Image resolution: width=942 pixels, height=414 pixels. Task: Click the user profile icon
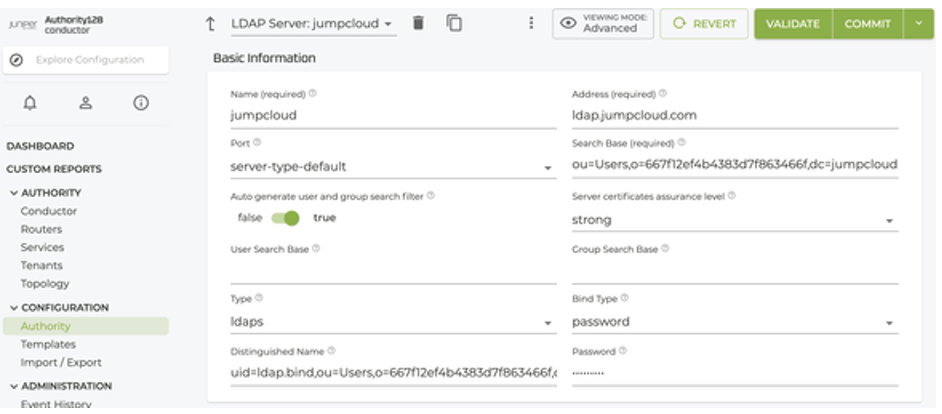85,102
